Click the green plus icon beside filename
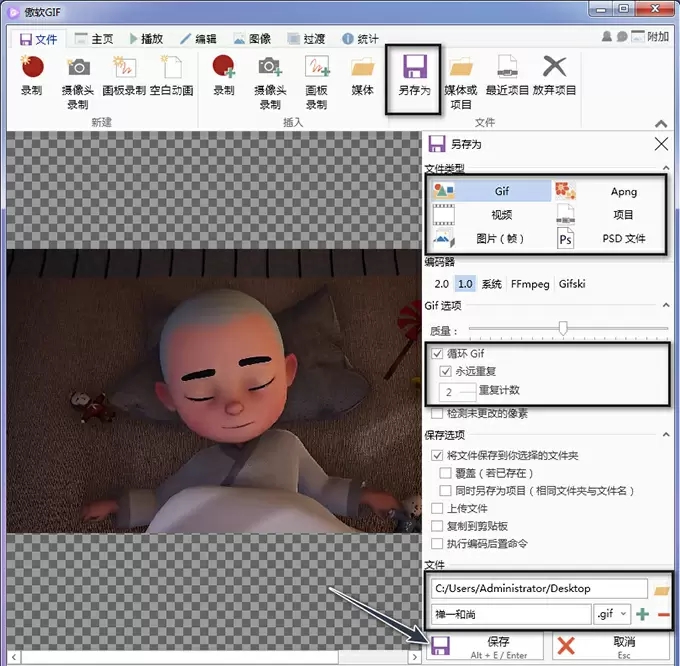Viewport: 680px width, 666px height. [642, 613]
